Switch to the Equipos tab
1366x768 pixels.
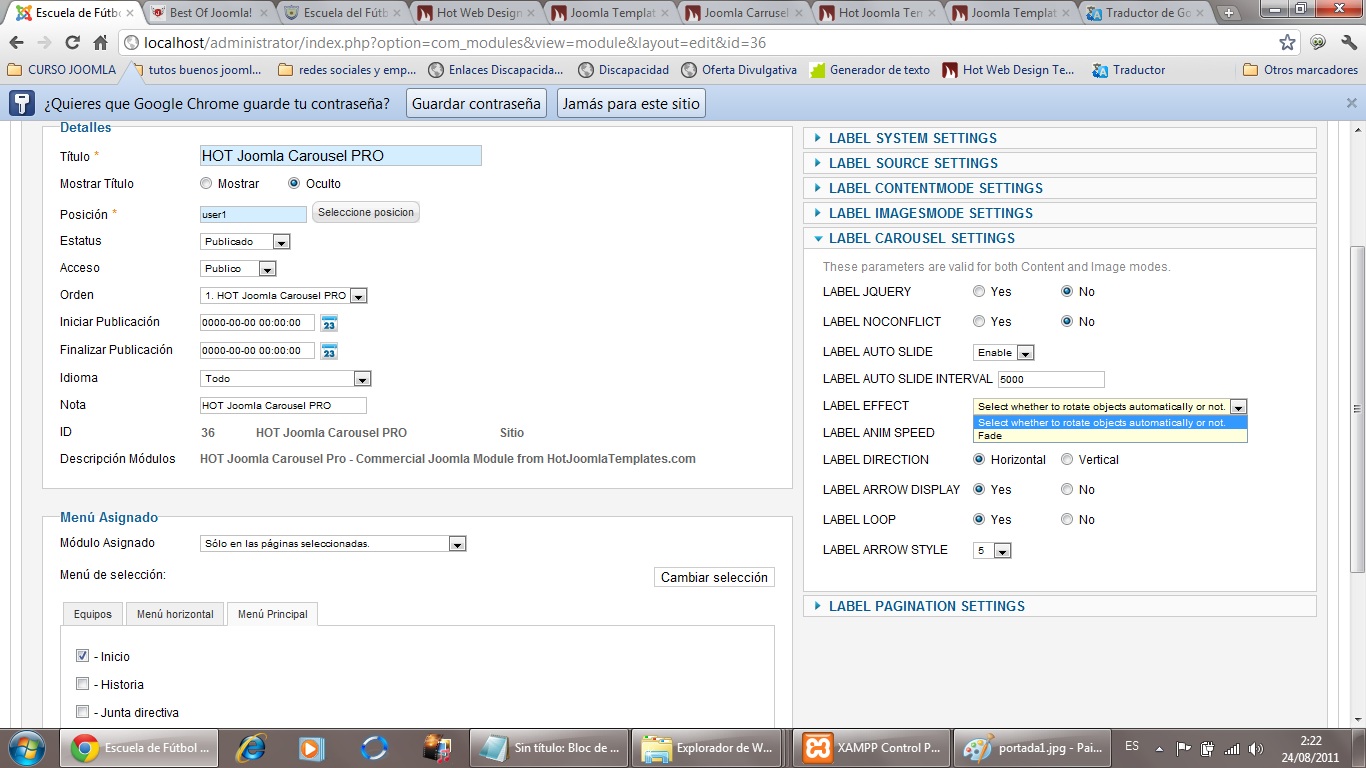click(x=93, y=614)
